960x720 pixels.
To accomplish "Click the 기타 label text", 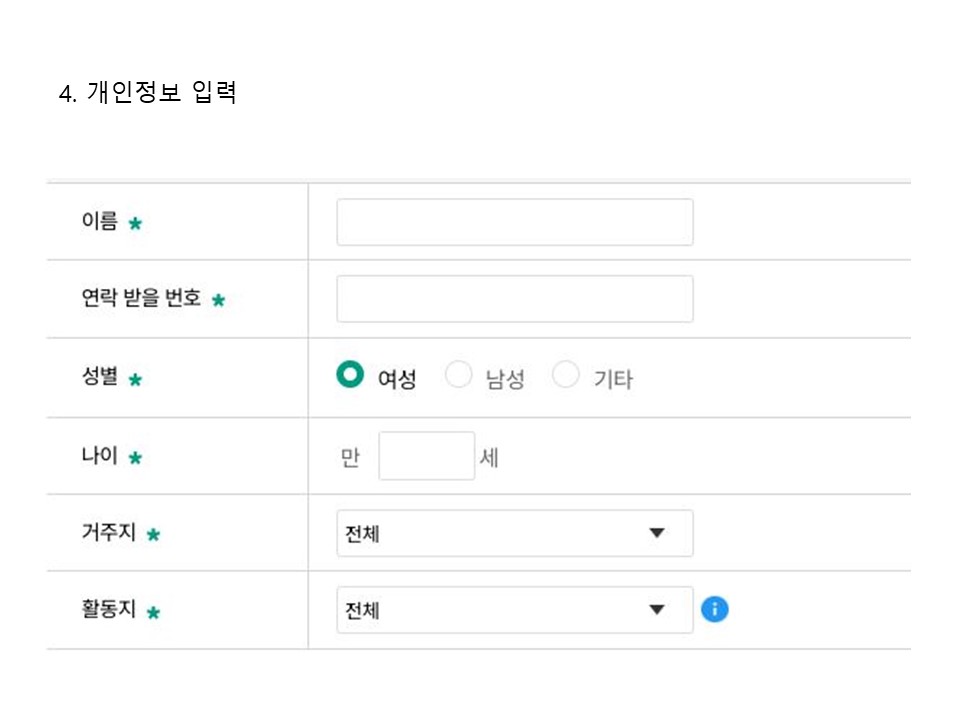I will pyautogui.click(x=613, y=380).
